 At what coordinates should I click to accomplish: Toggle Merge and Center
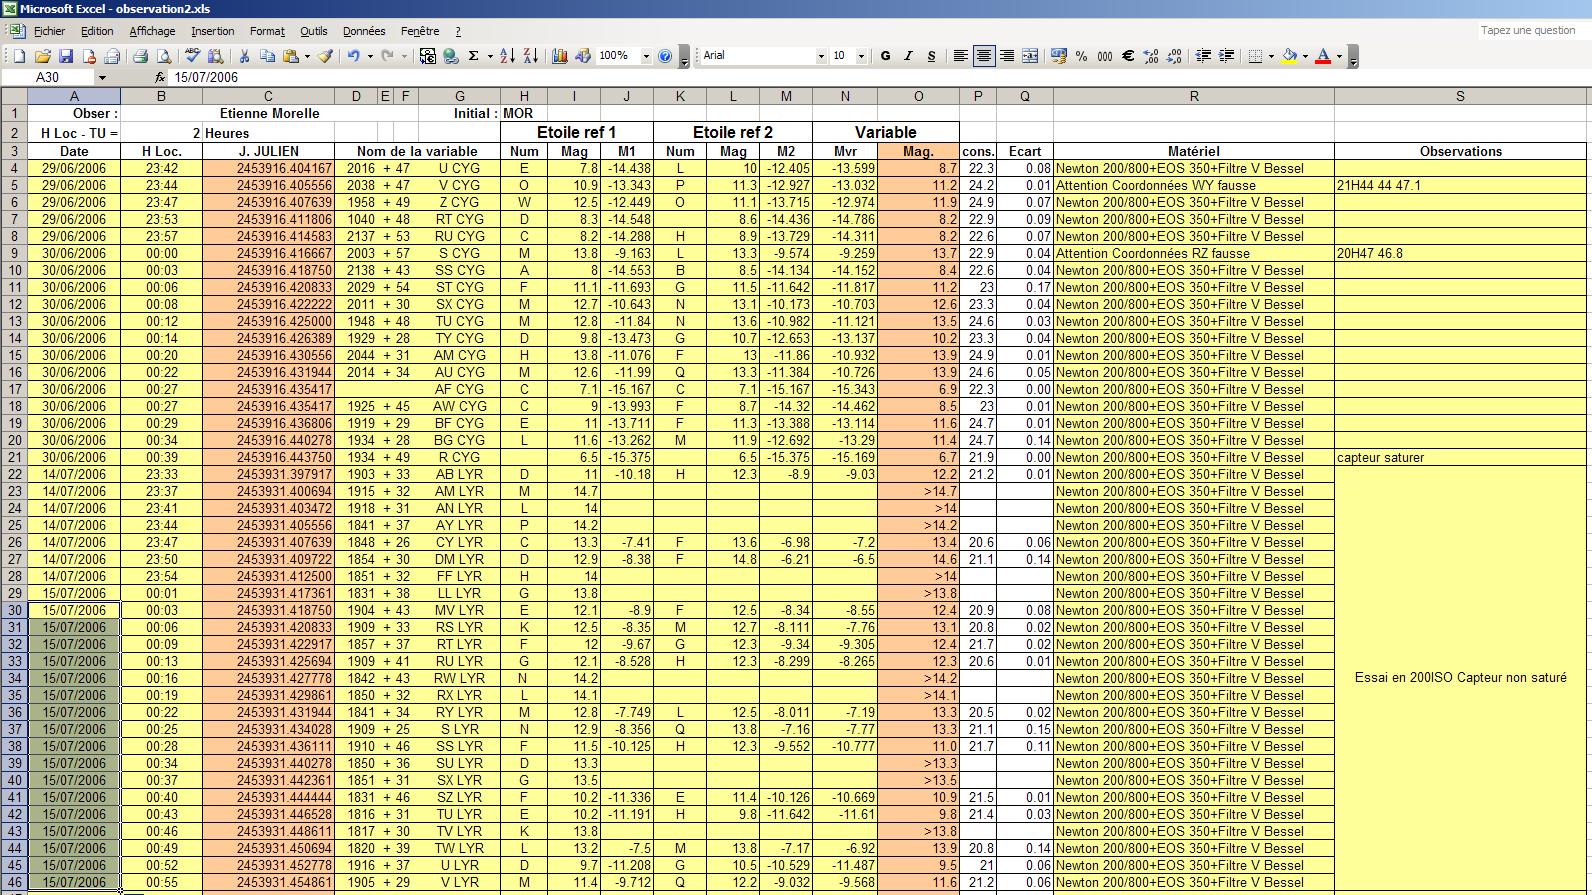[x=1030, y=56]
